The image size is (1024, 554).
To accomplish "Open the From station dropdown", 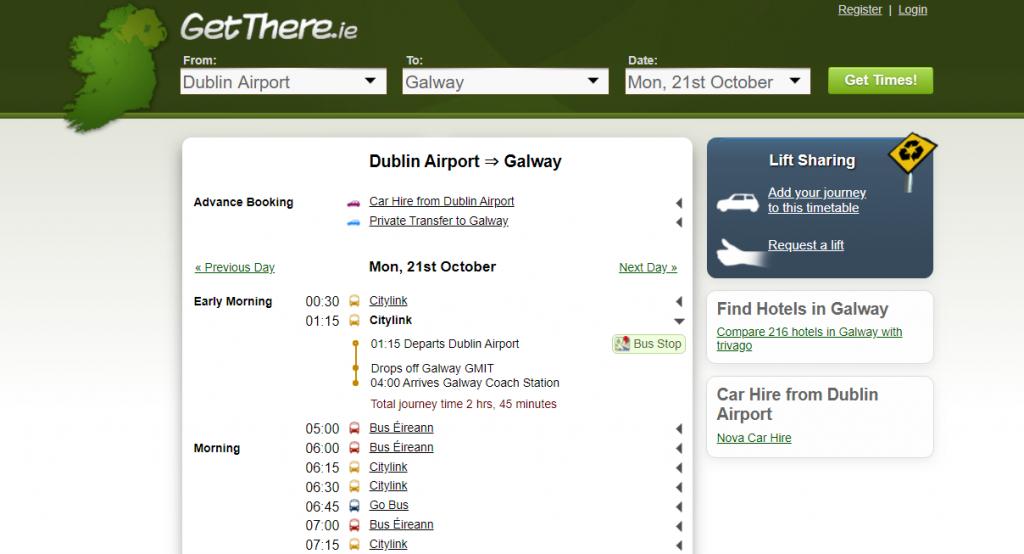I will (283, 82).
